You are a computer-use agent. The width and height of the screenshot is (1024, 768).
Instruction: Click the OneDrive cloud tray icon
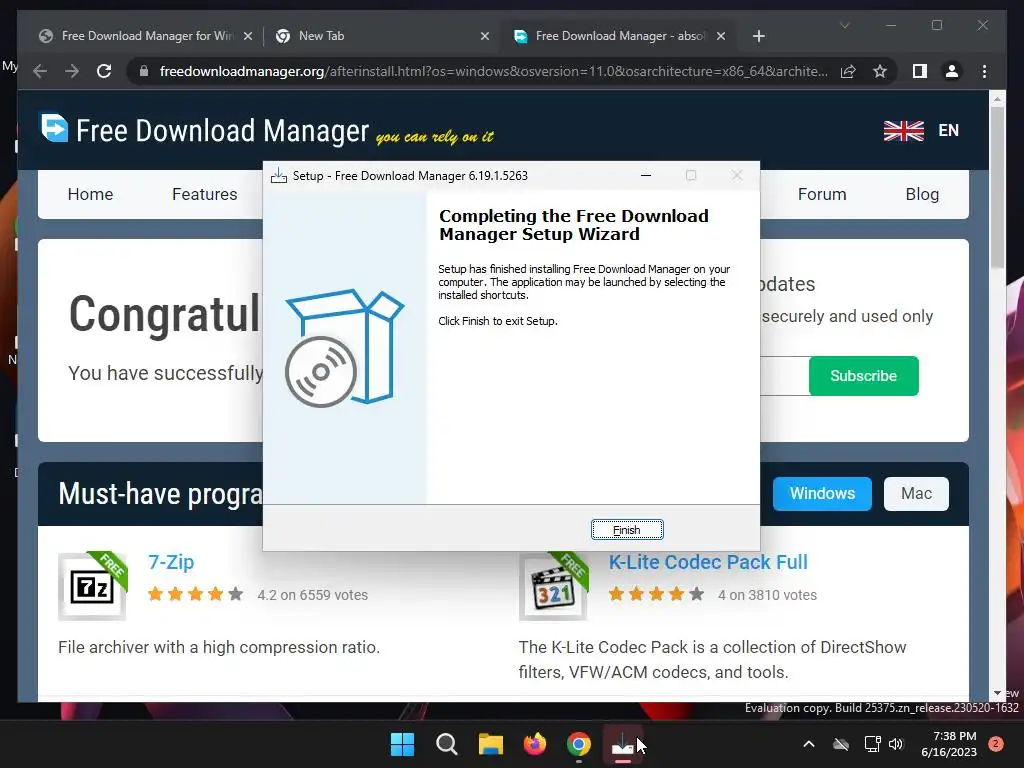[x=841, y=744]
